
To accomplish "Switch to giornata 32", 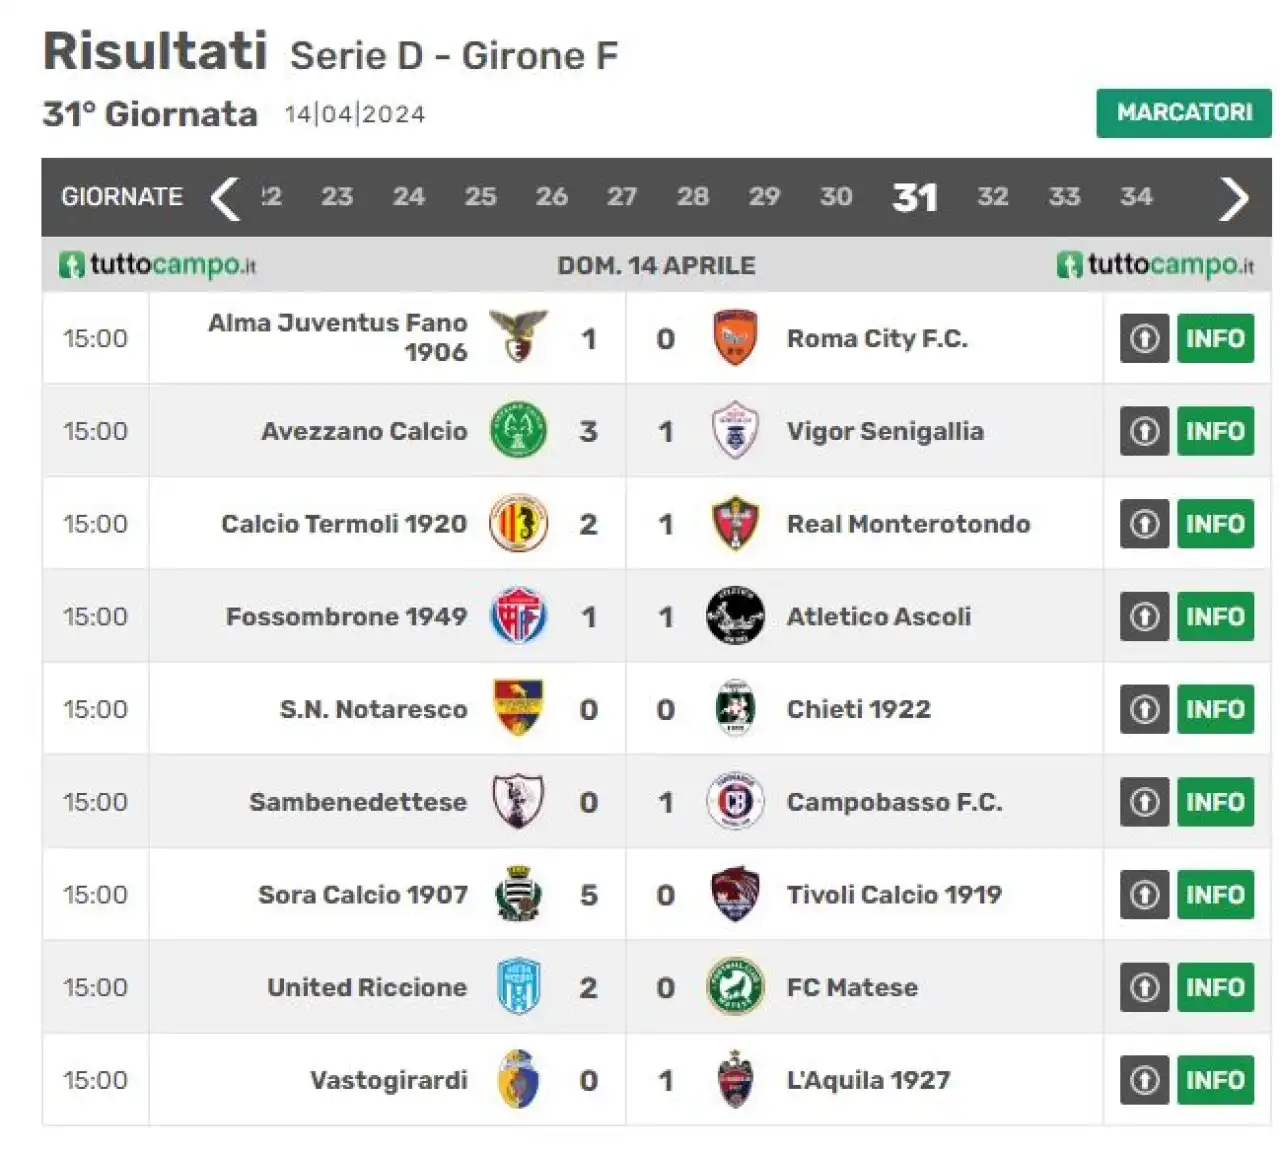I will (x=992, y=197).
